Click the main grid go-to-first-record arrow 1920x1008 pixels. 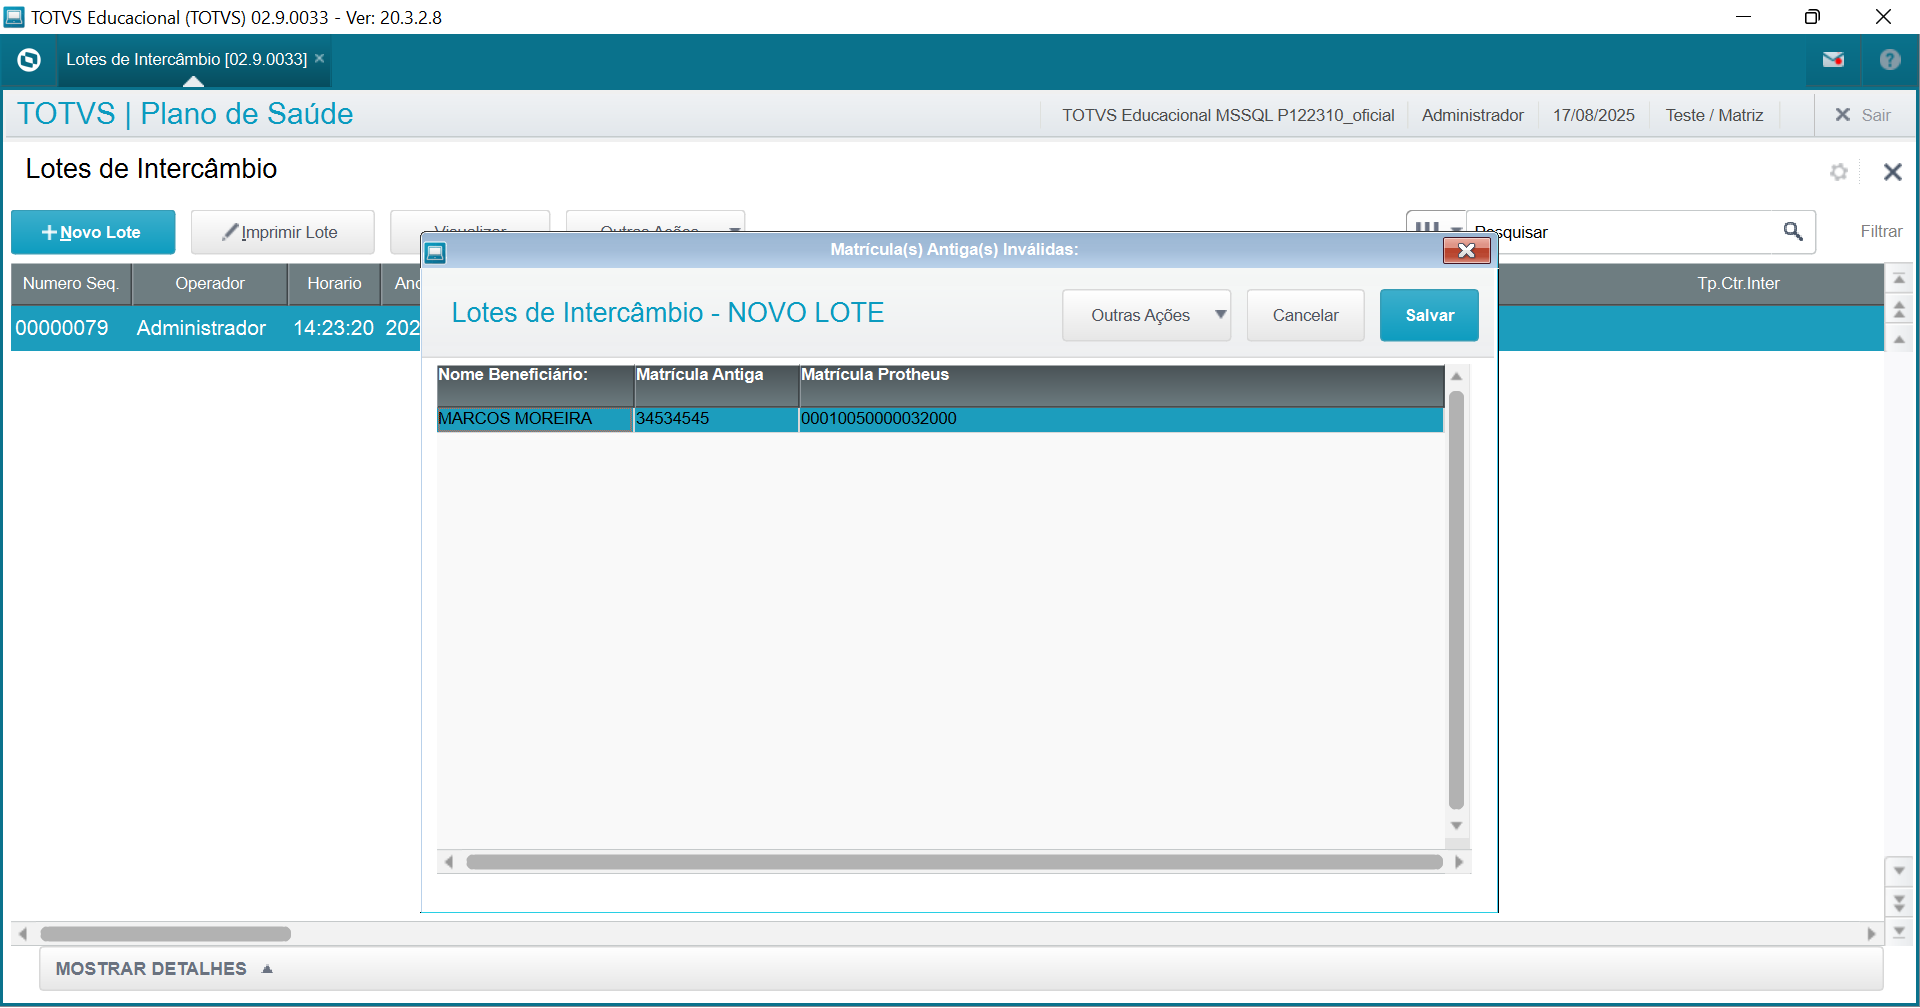point(1899,279)
